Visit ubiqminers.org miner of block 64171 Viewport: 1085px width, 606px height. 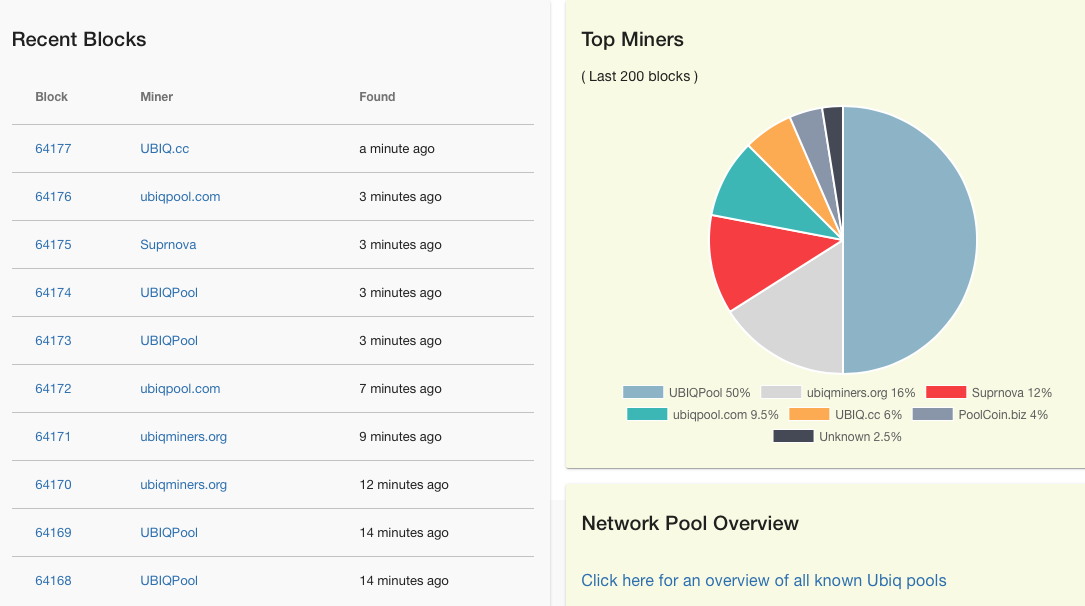click(183, 437)
